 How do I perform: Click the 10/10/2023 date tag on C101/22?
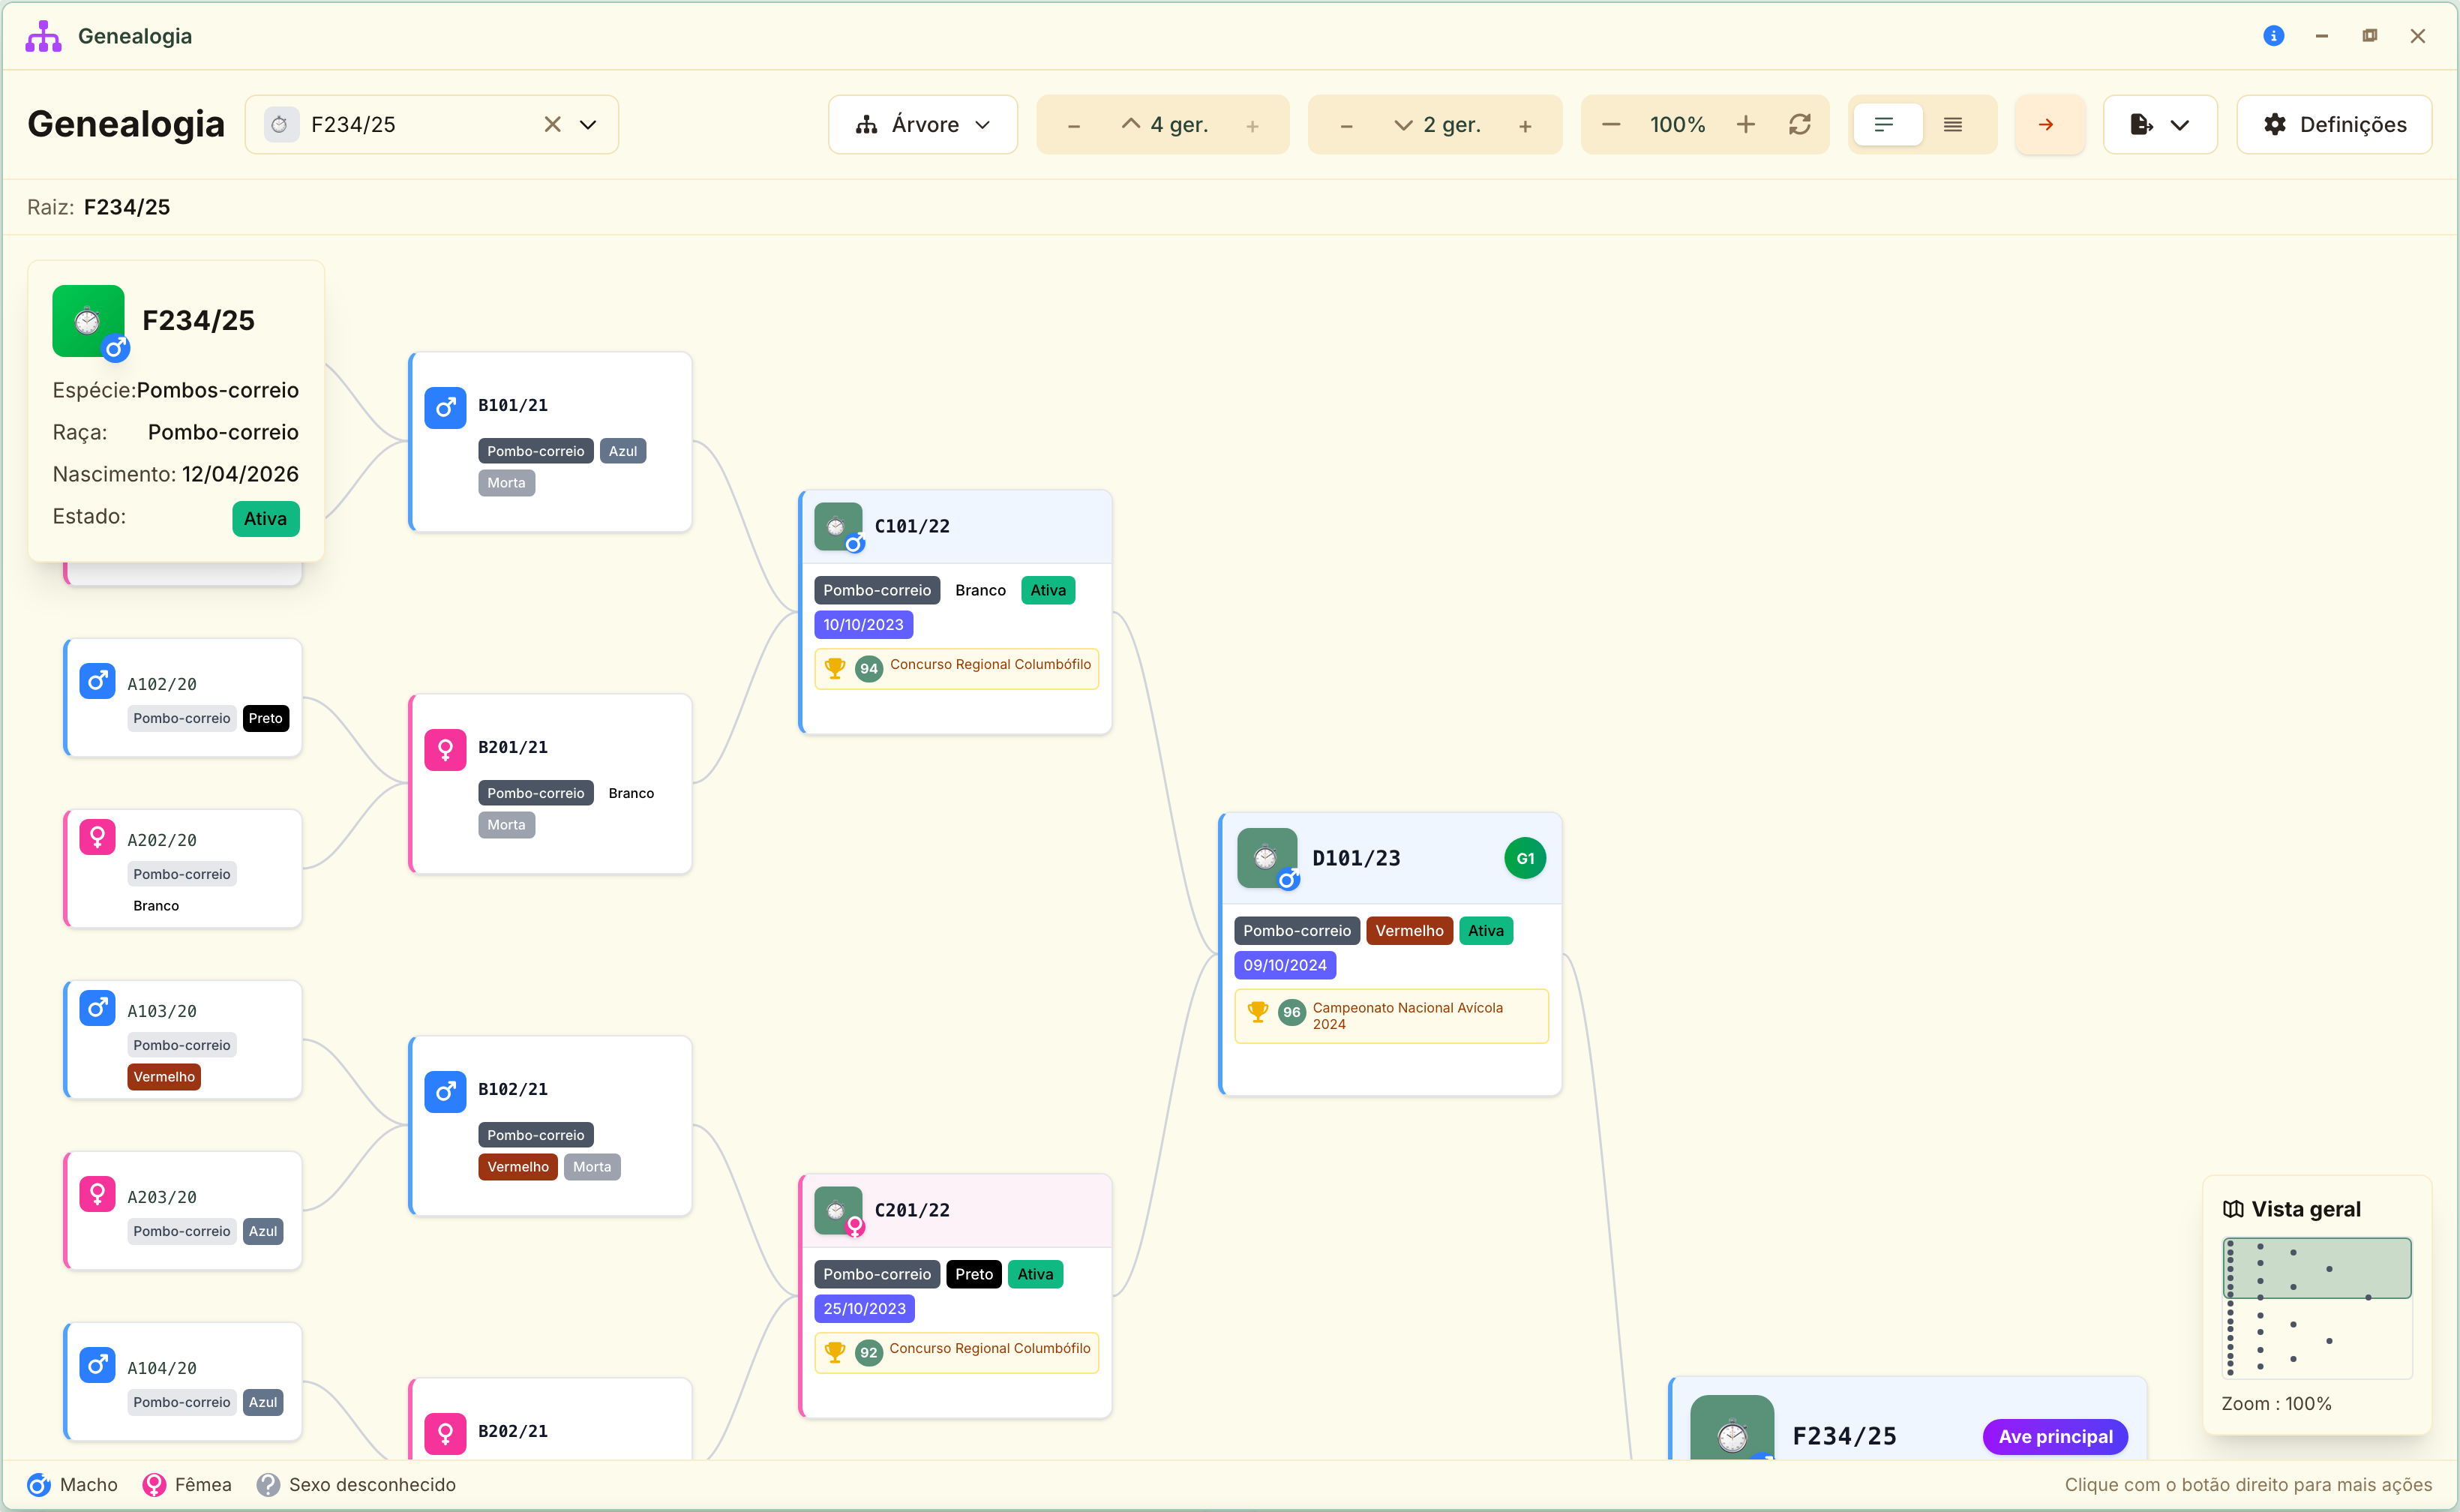863,624
